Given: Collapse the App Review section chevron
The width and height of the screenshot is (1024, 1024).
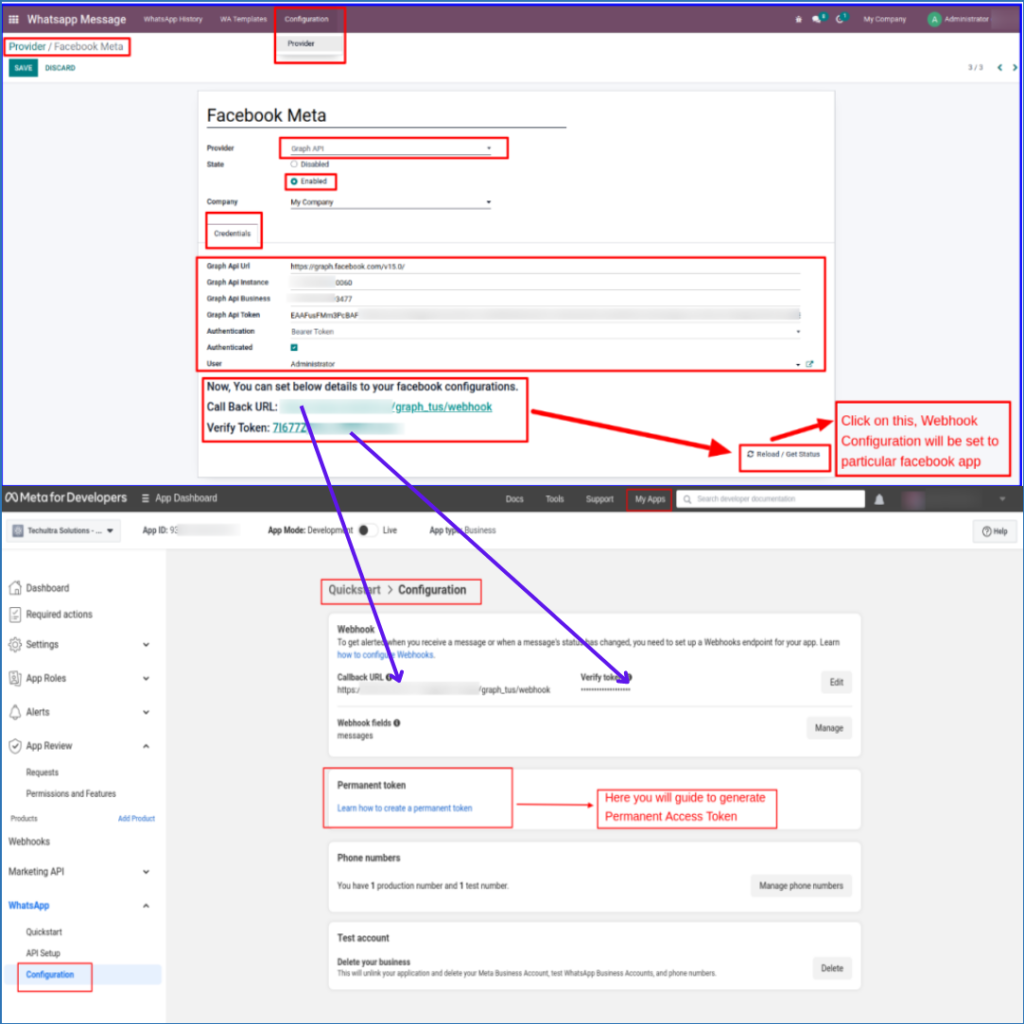Looking at the screenshot, I should [146, 746].
